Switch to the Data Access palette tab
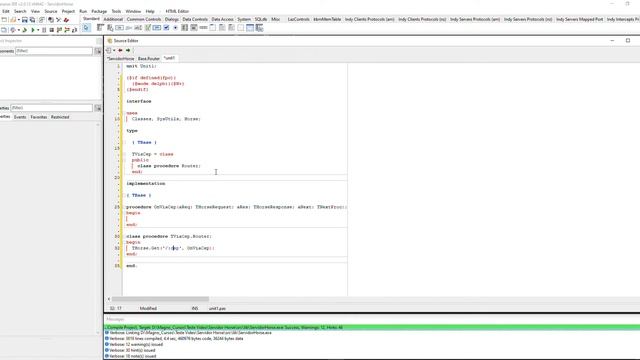Viewport: 640px width, 360px height. (x=222, y=19)
